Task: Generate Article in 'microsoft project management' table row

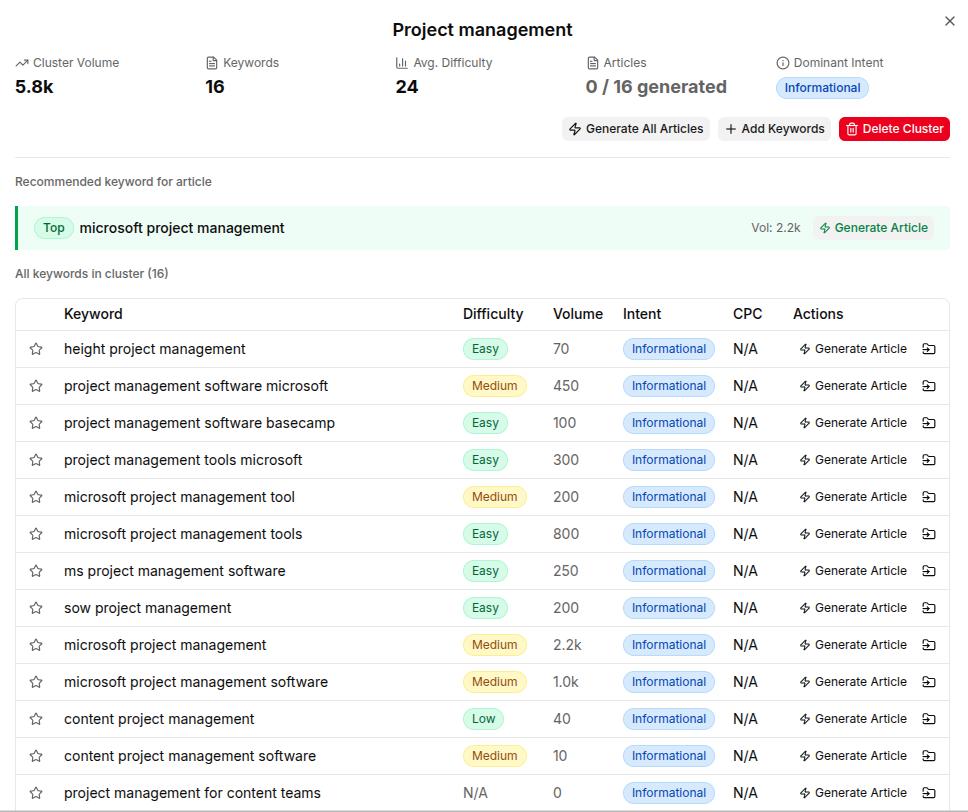Action: [853, 645]
